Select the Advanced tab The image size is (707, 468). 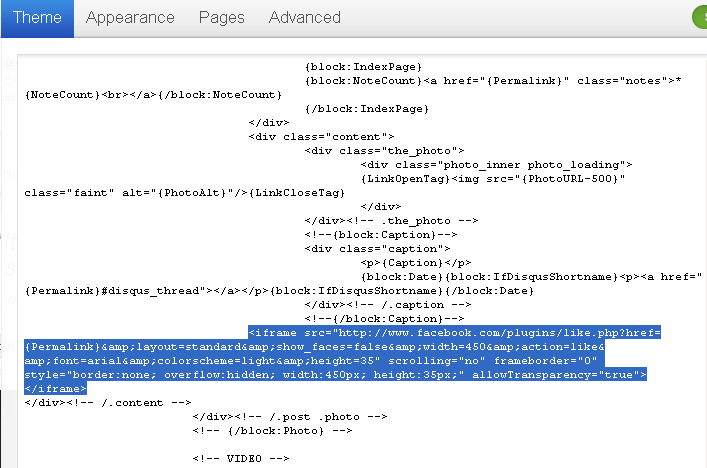tap(304, 18)
